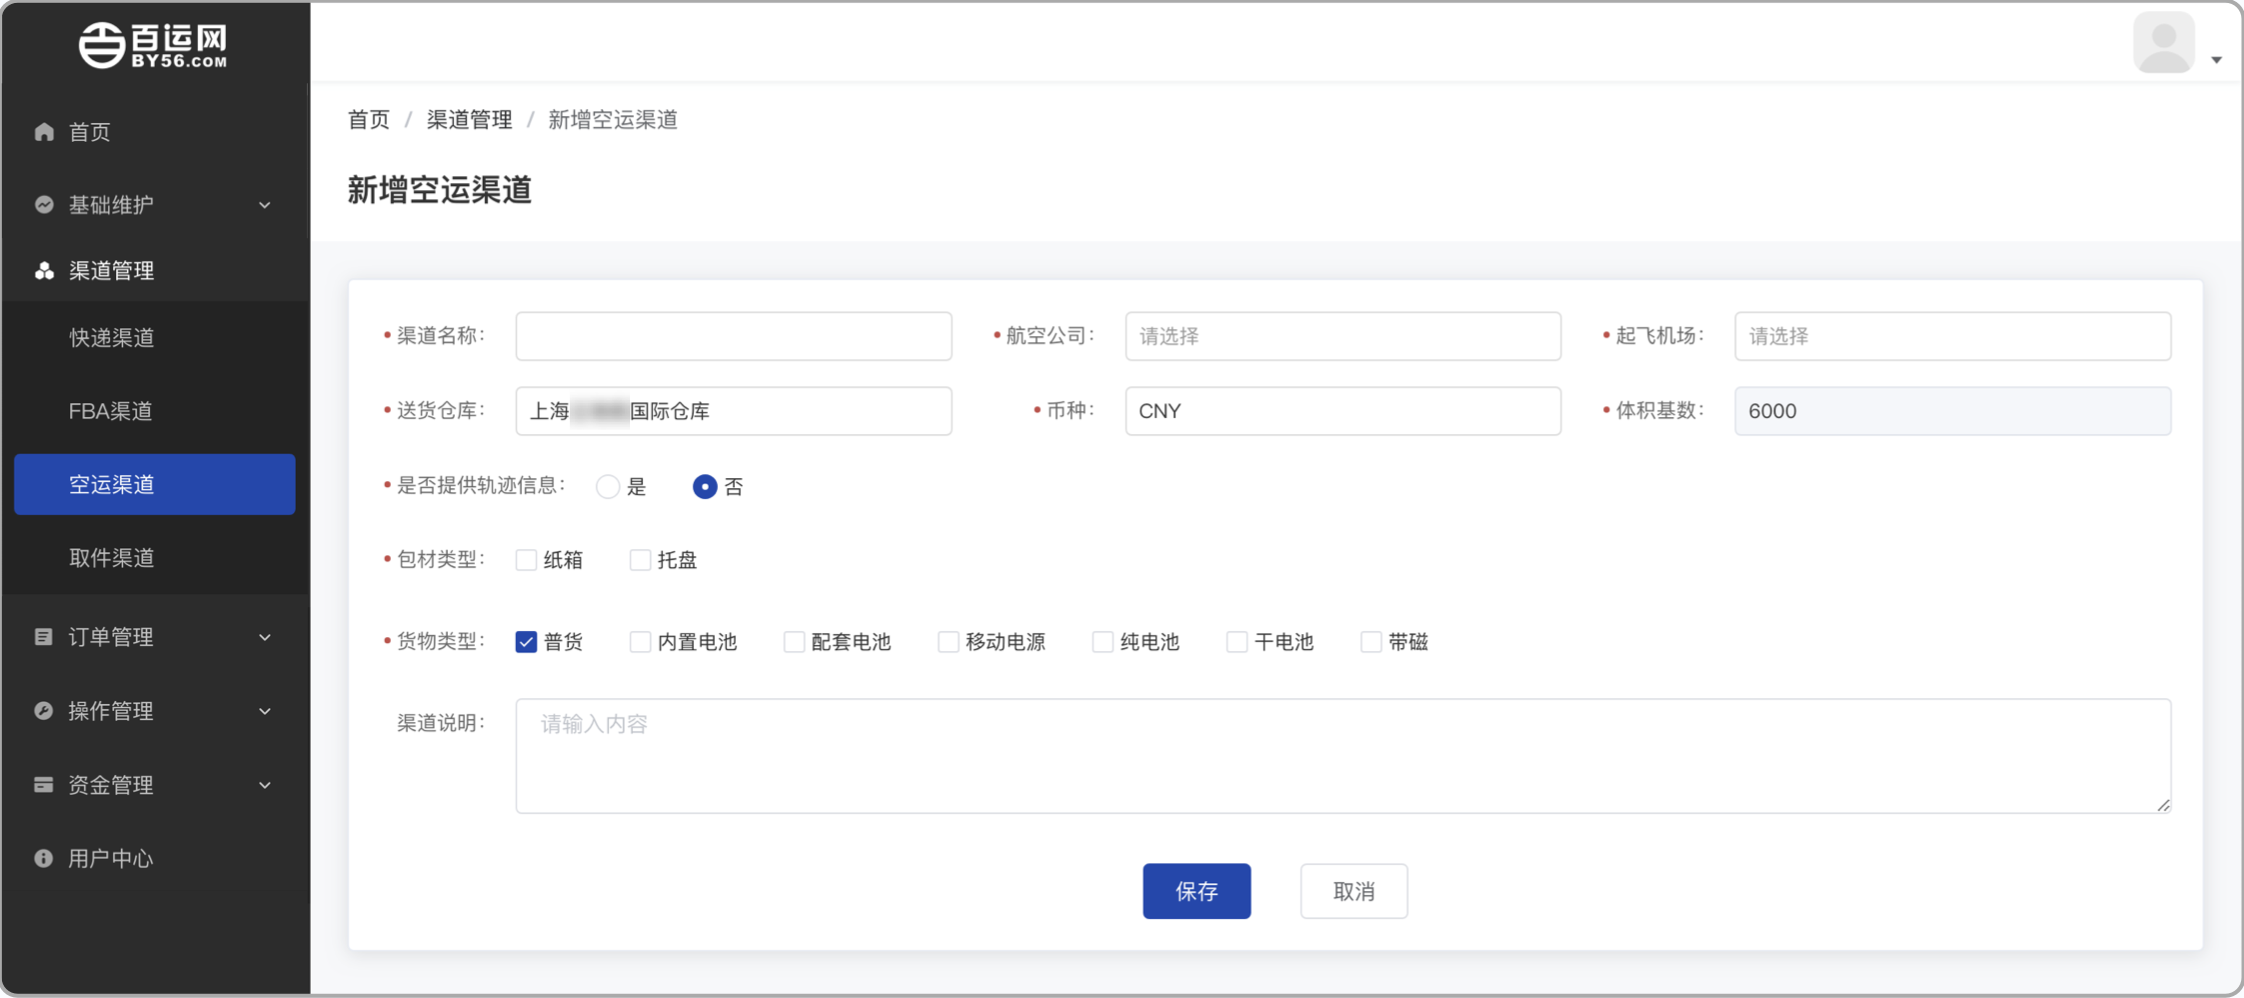Viewport: 2244px width, 998px height.
Task: Open the 航空公司 dropdown
Action: tap(1342, 336)
